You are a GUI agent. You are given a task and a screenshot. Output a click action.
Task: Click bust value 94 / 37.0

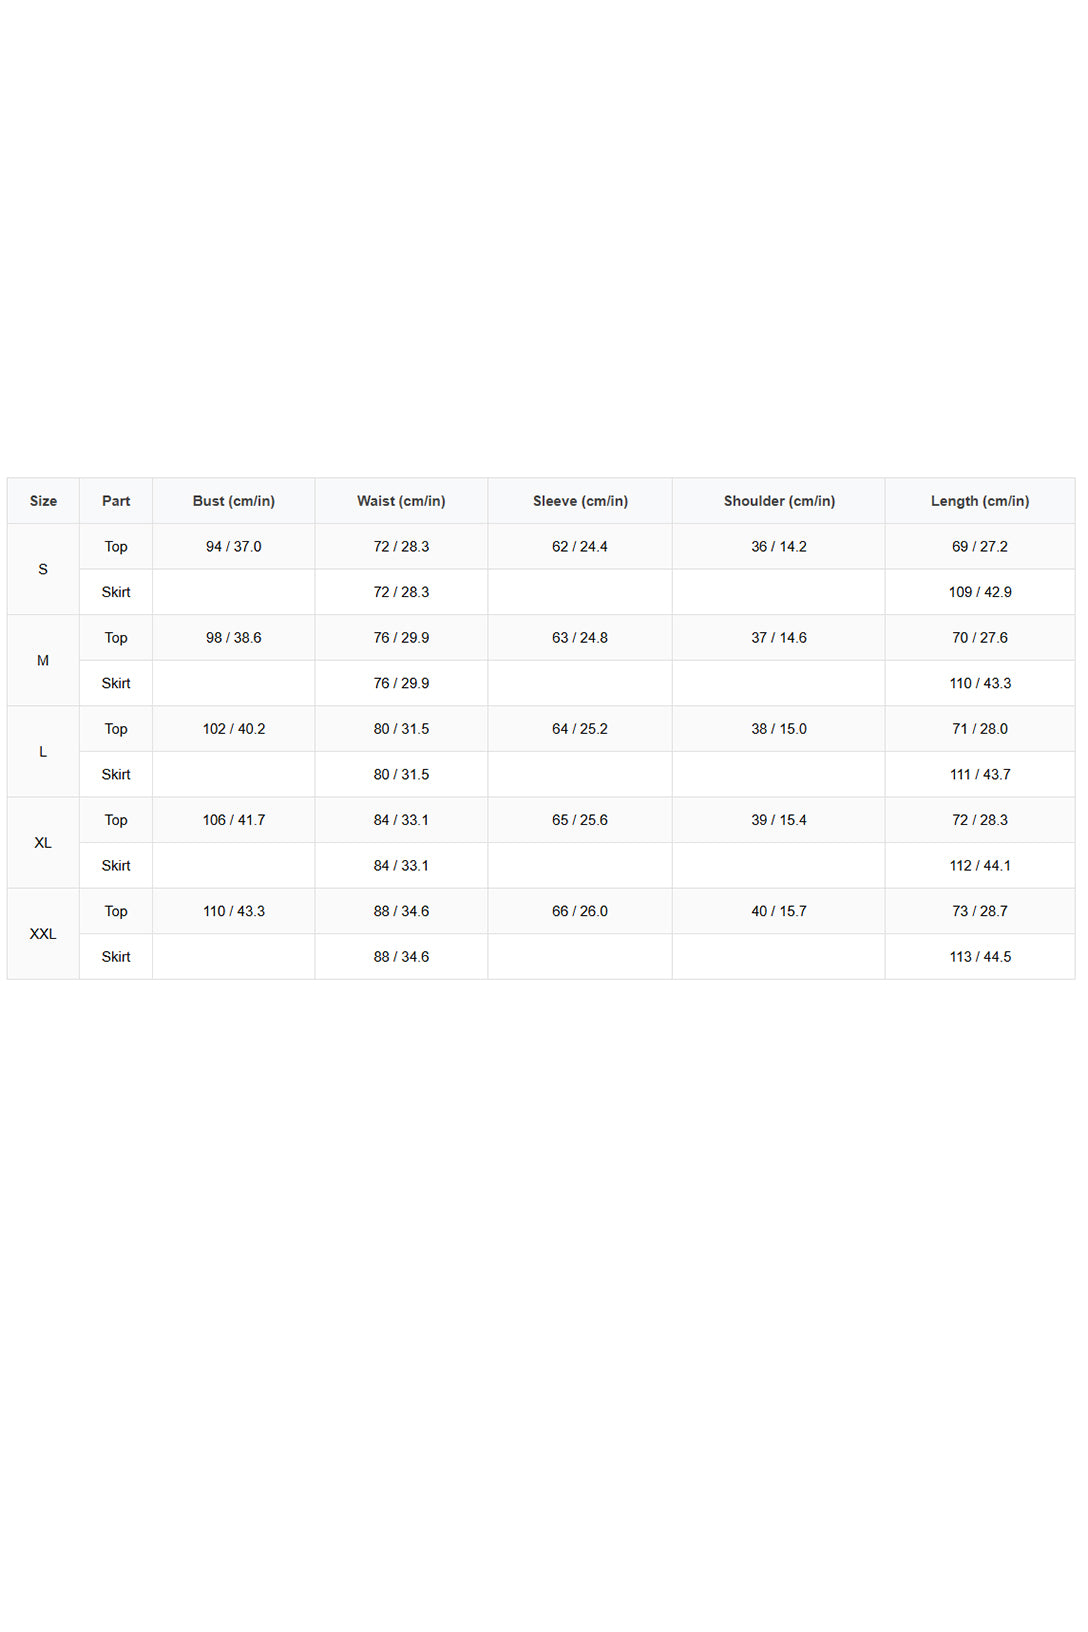(x=234, y=547)
